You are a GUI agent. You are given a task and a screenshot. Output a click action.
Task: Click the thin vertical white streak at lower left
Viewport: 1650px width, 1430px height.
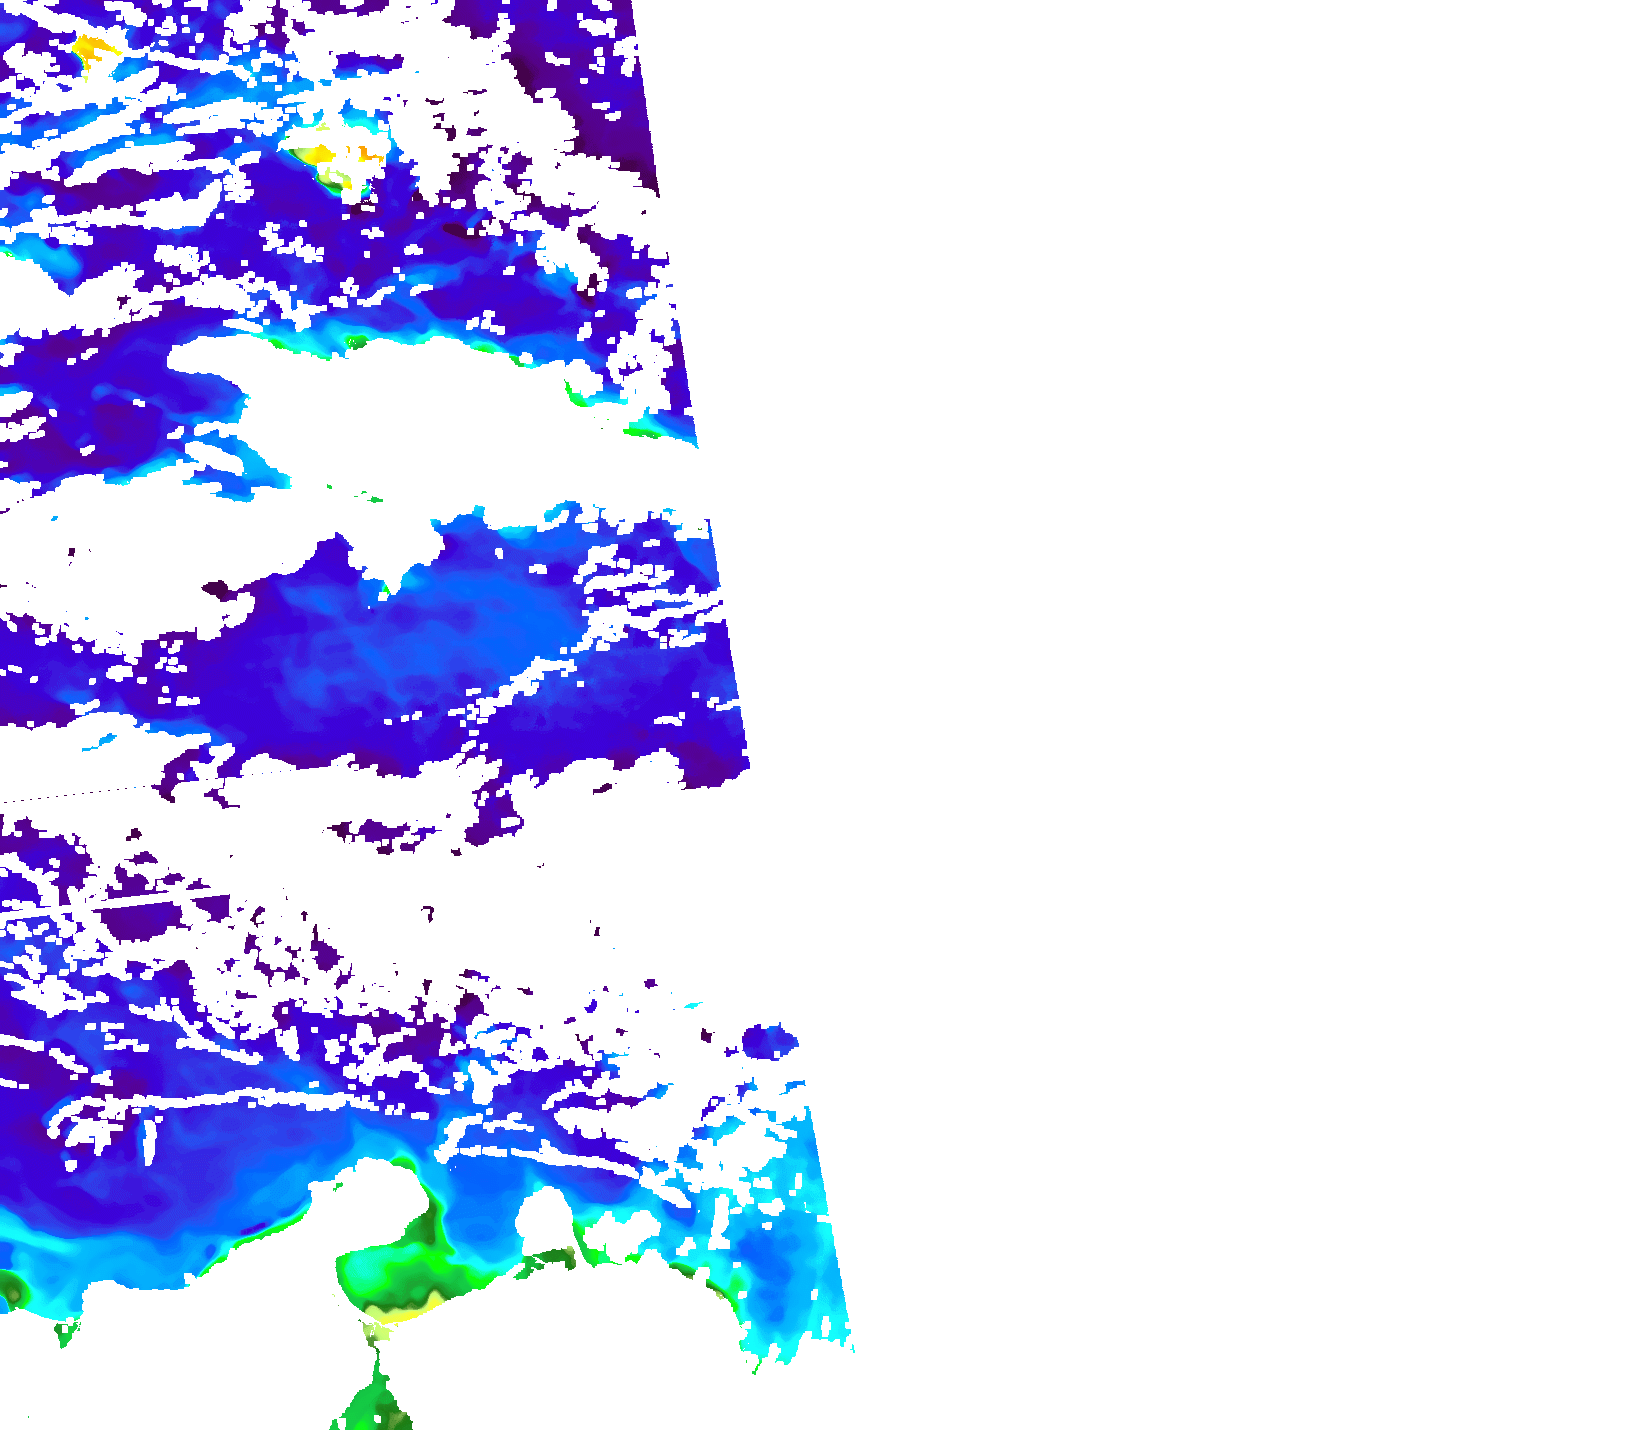pos(149,1142)
